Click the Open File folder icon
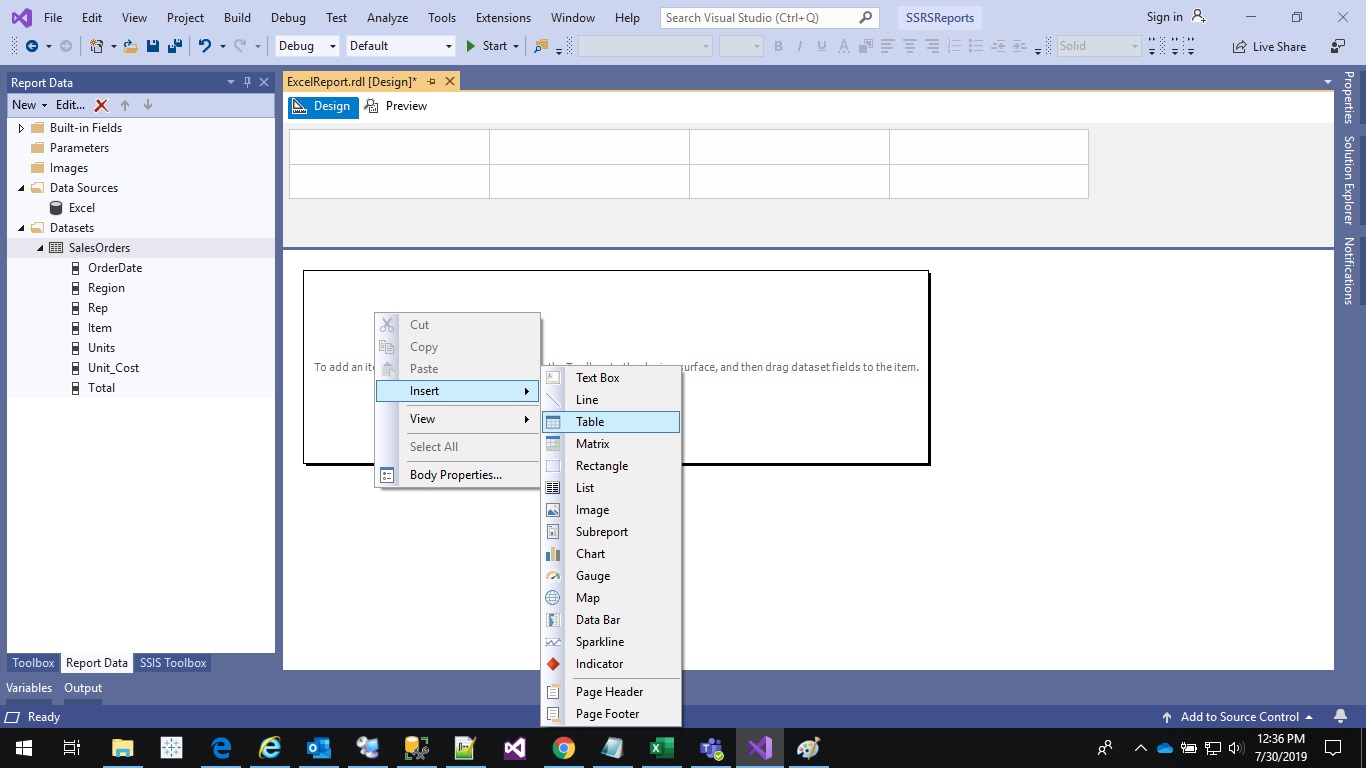Viewport: 1366px width, 768px height. pos(130,46)
